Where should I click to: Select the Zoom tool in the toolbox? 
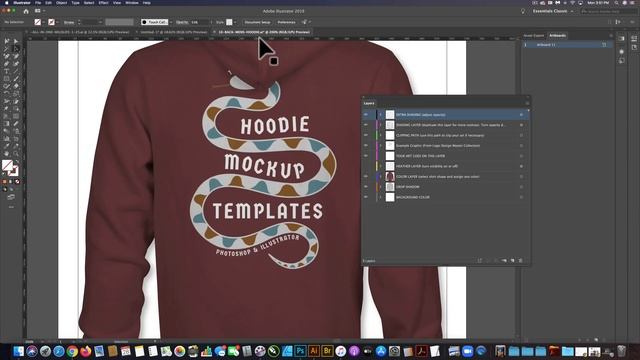pos(16,153)
